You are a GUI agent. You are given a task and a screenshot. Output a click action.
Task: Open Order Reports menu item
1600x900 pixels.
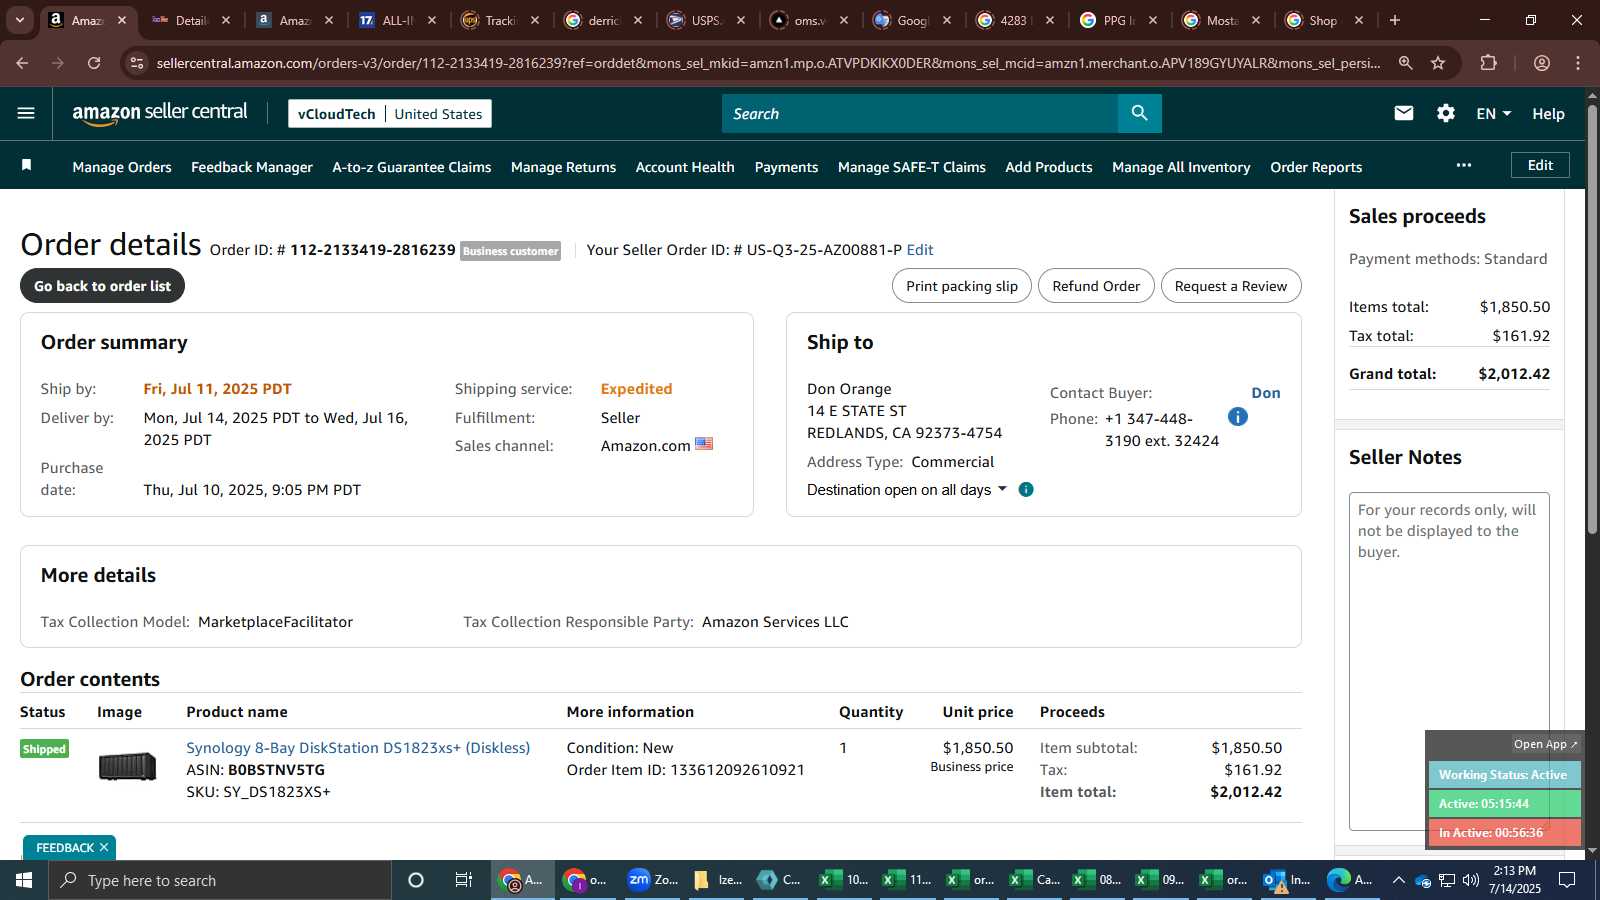click(x=1316, y=167)
